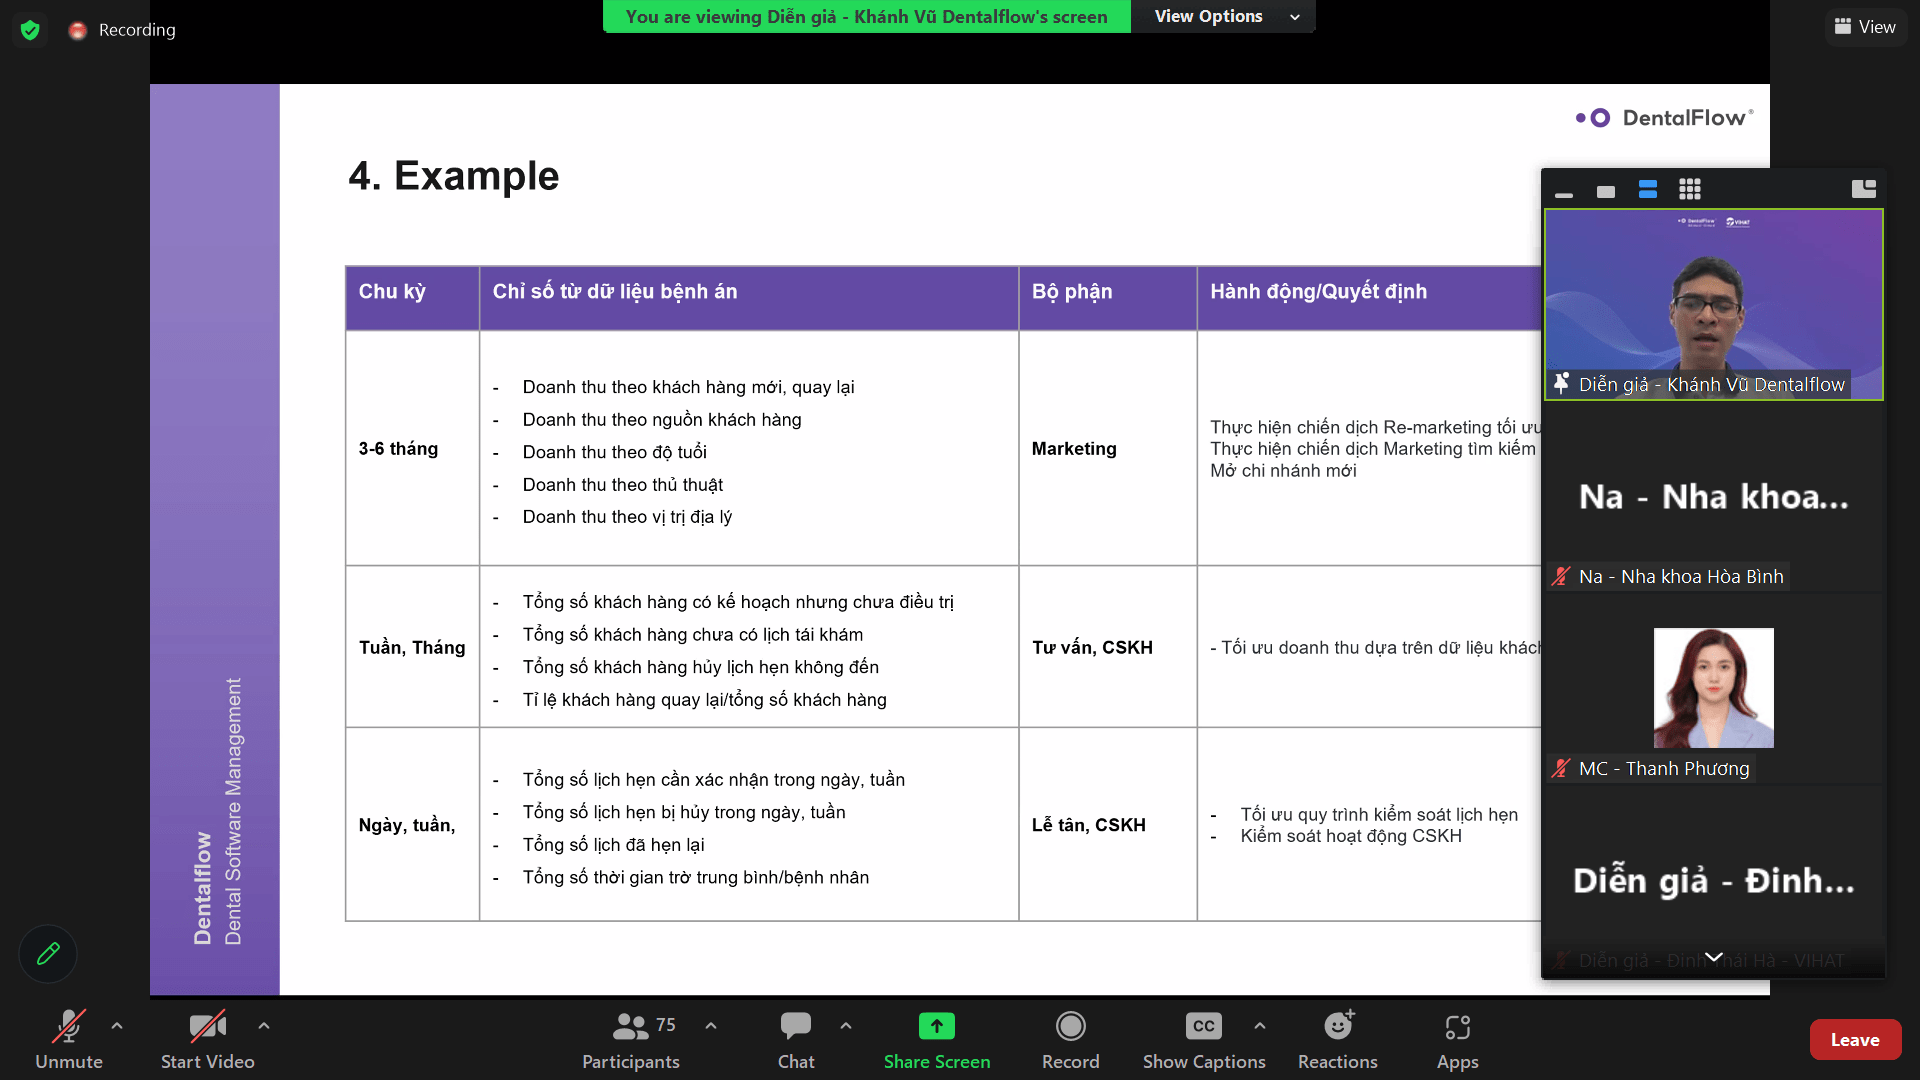Expand video options arrow next to Start Video
The width and height of the screenshot is (1920, 1080).
264,1026
